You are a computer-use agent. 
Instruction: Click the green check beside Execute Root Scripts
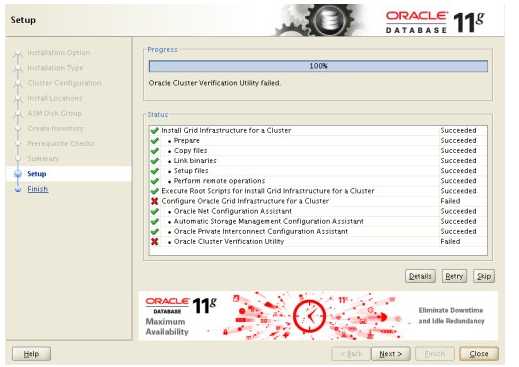(x=154, y=191)
